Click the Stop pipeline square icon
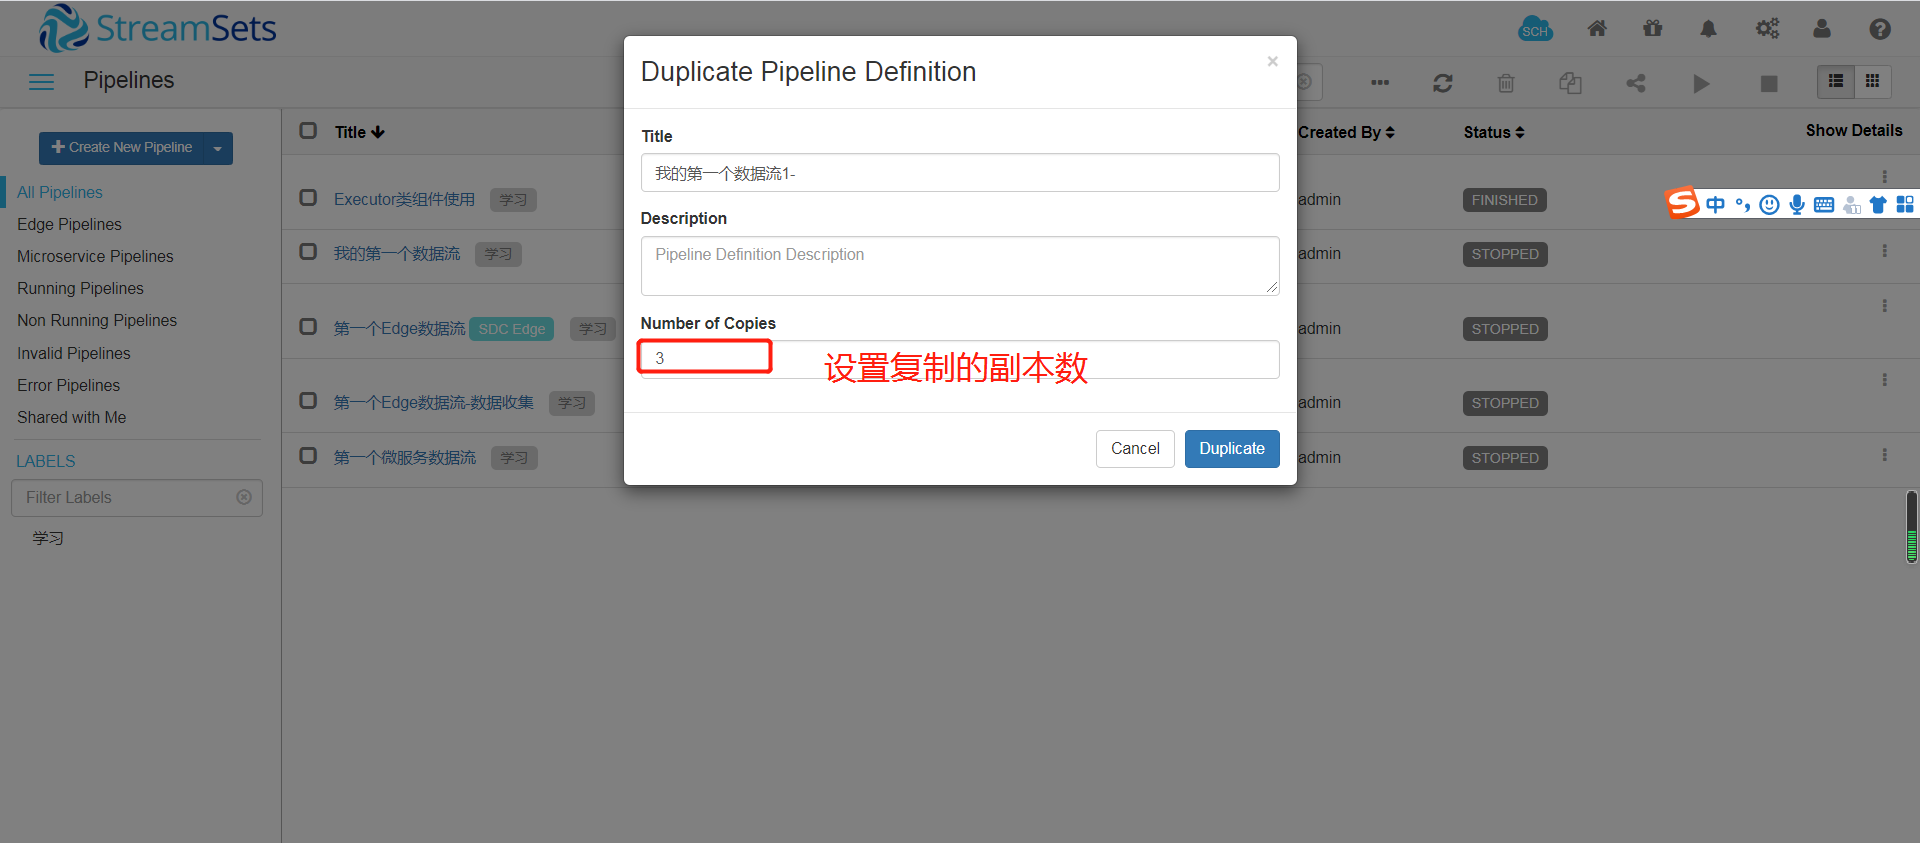 click(1769, 83)
